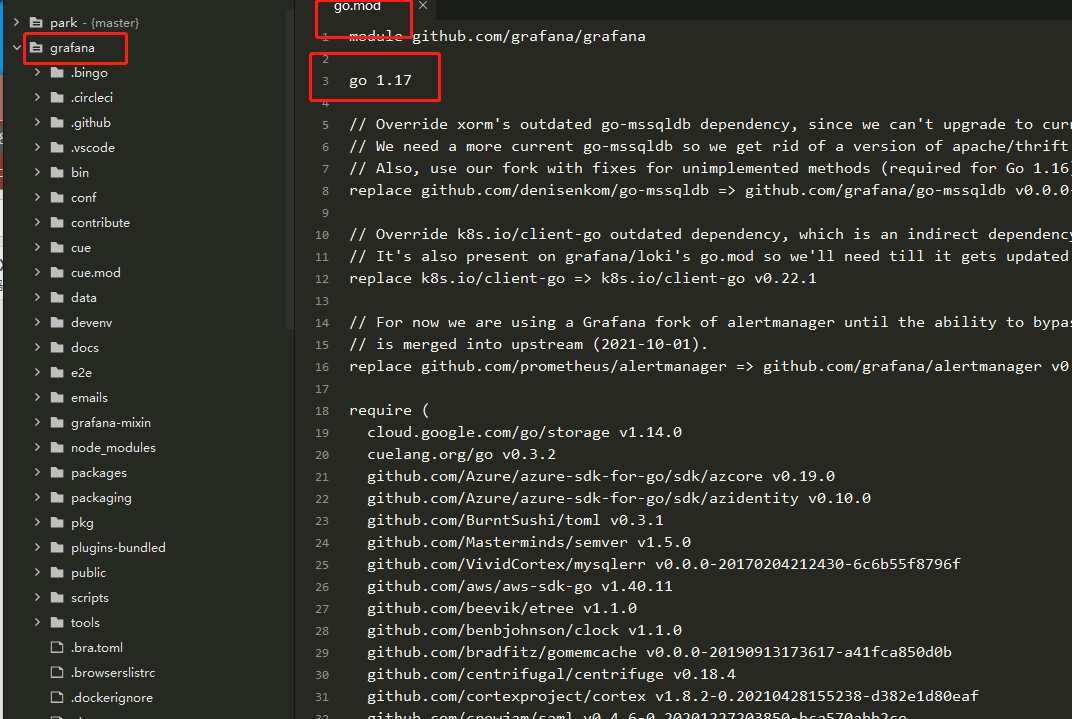Click 'github.com/beevik/etree v1.1.0' line

click(x=502, y=608)
